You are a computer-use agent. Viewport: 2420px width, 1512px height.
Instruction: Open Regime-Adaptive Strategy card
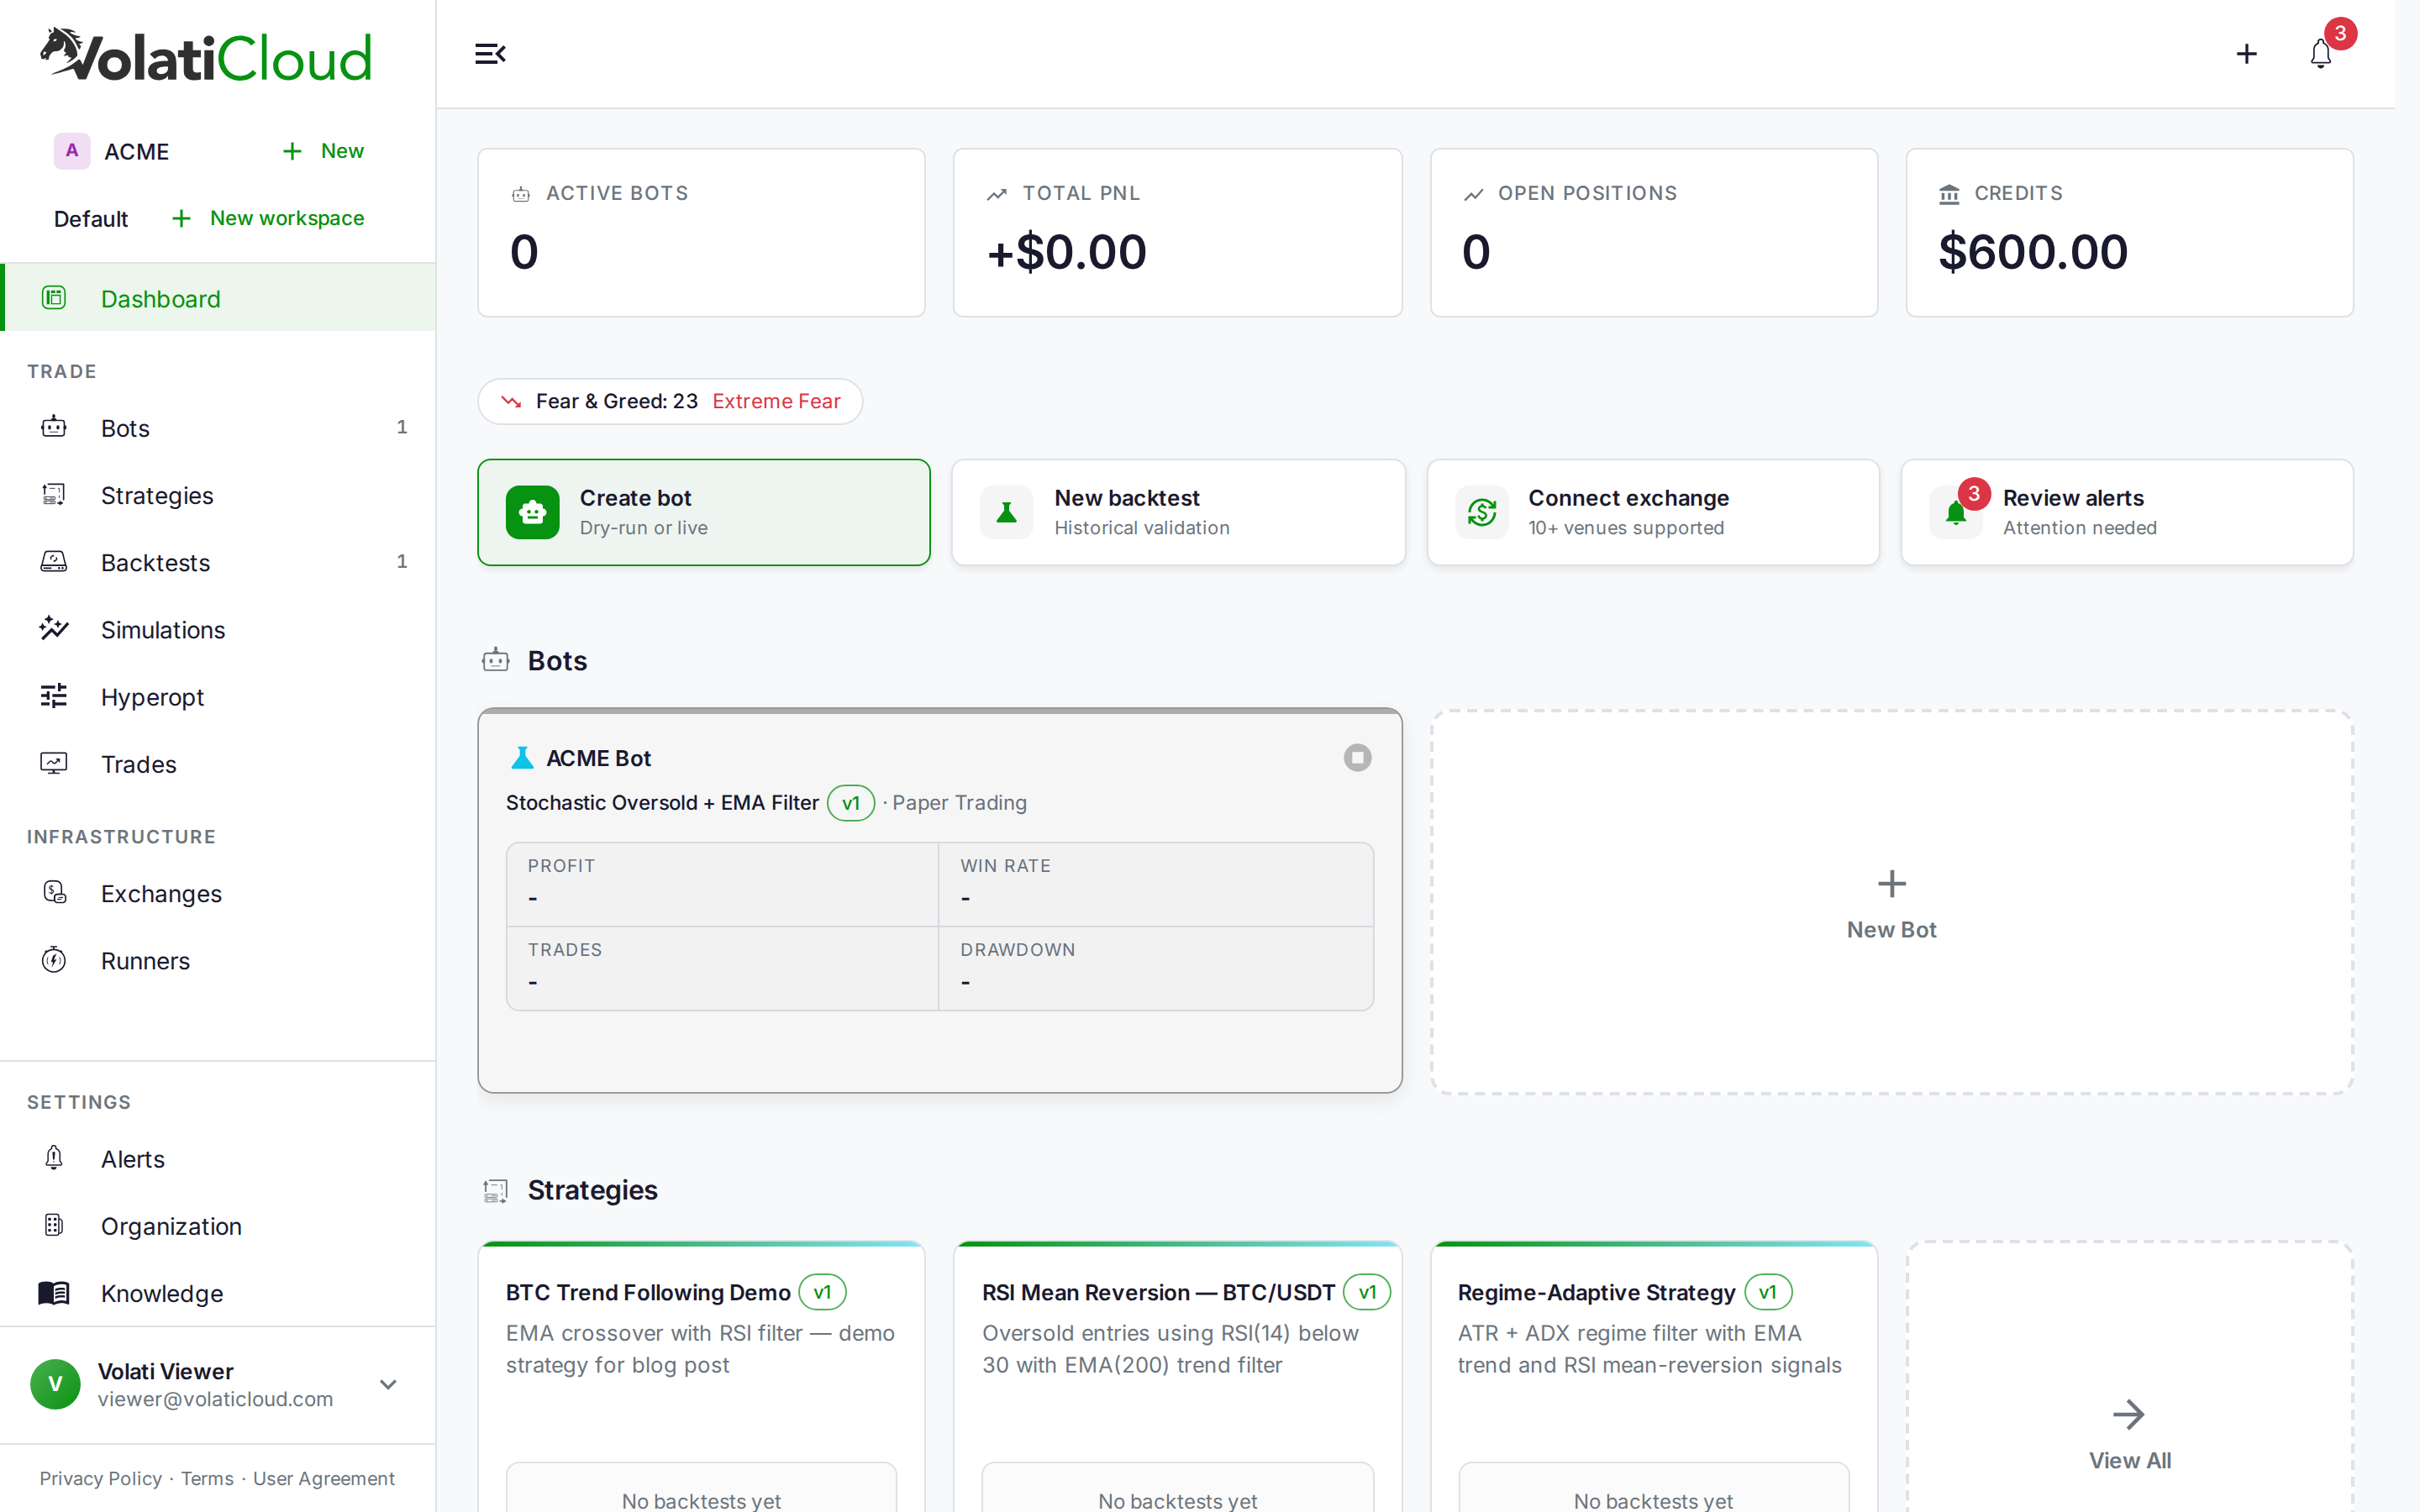pos(1653,1376)
